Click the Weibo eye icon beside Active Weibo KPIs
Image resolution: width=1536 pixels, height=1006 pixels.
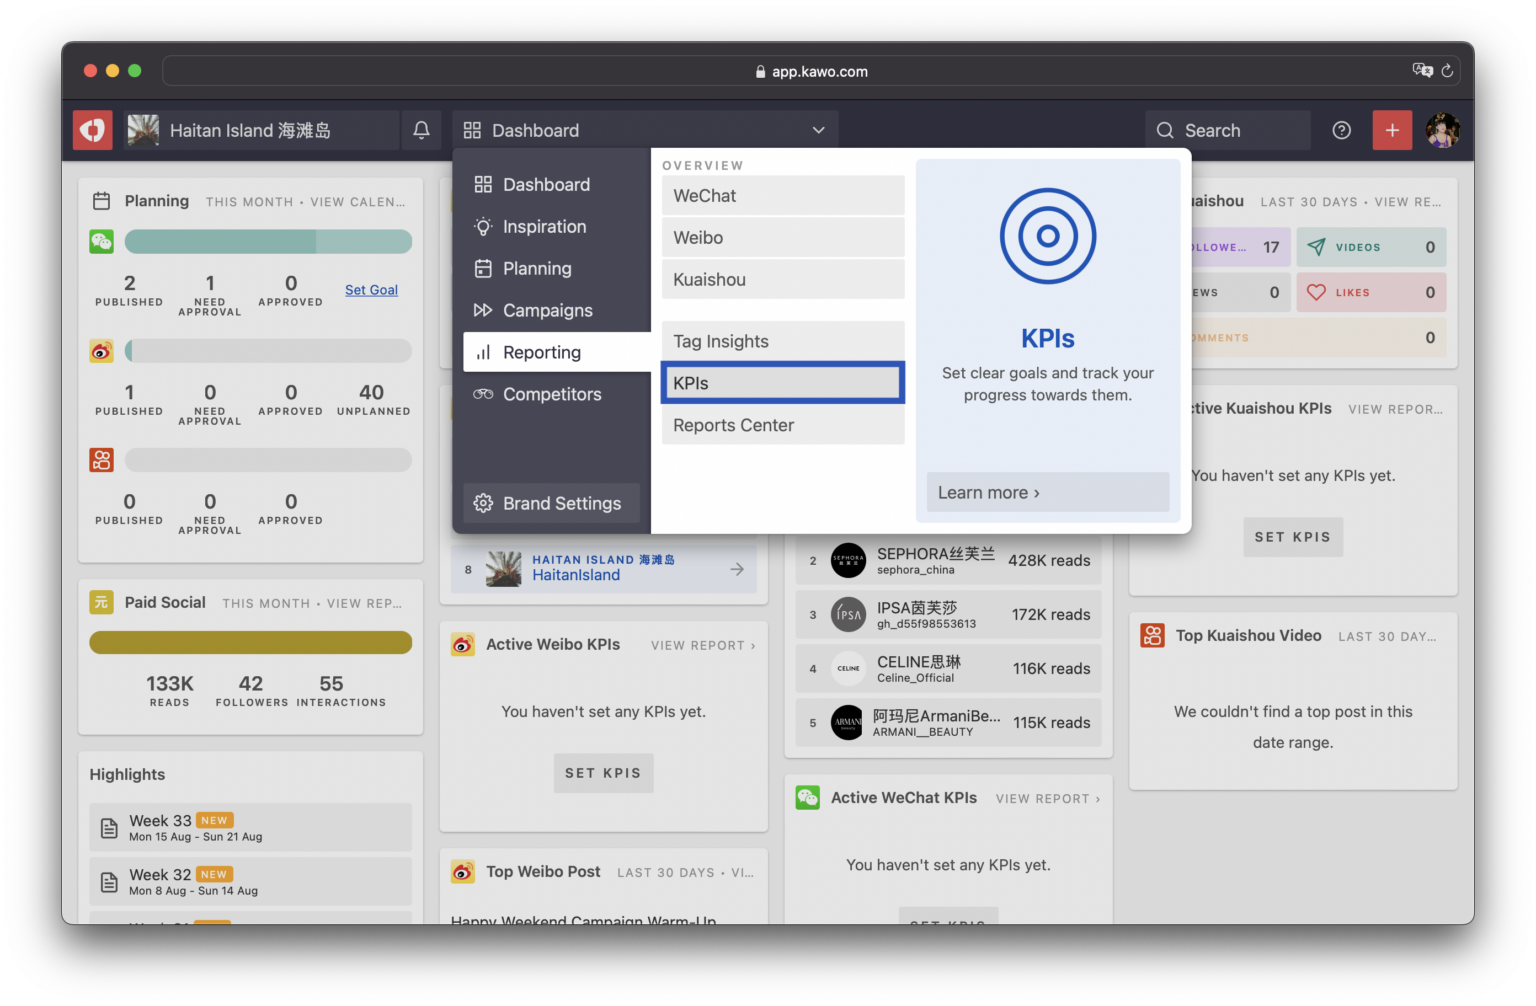[462, 645]
